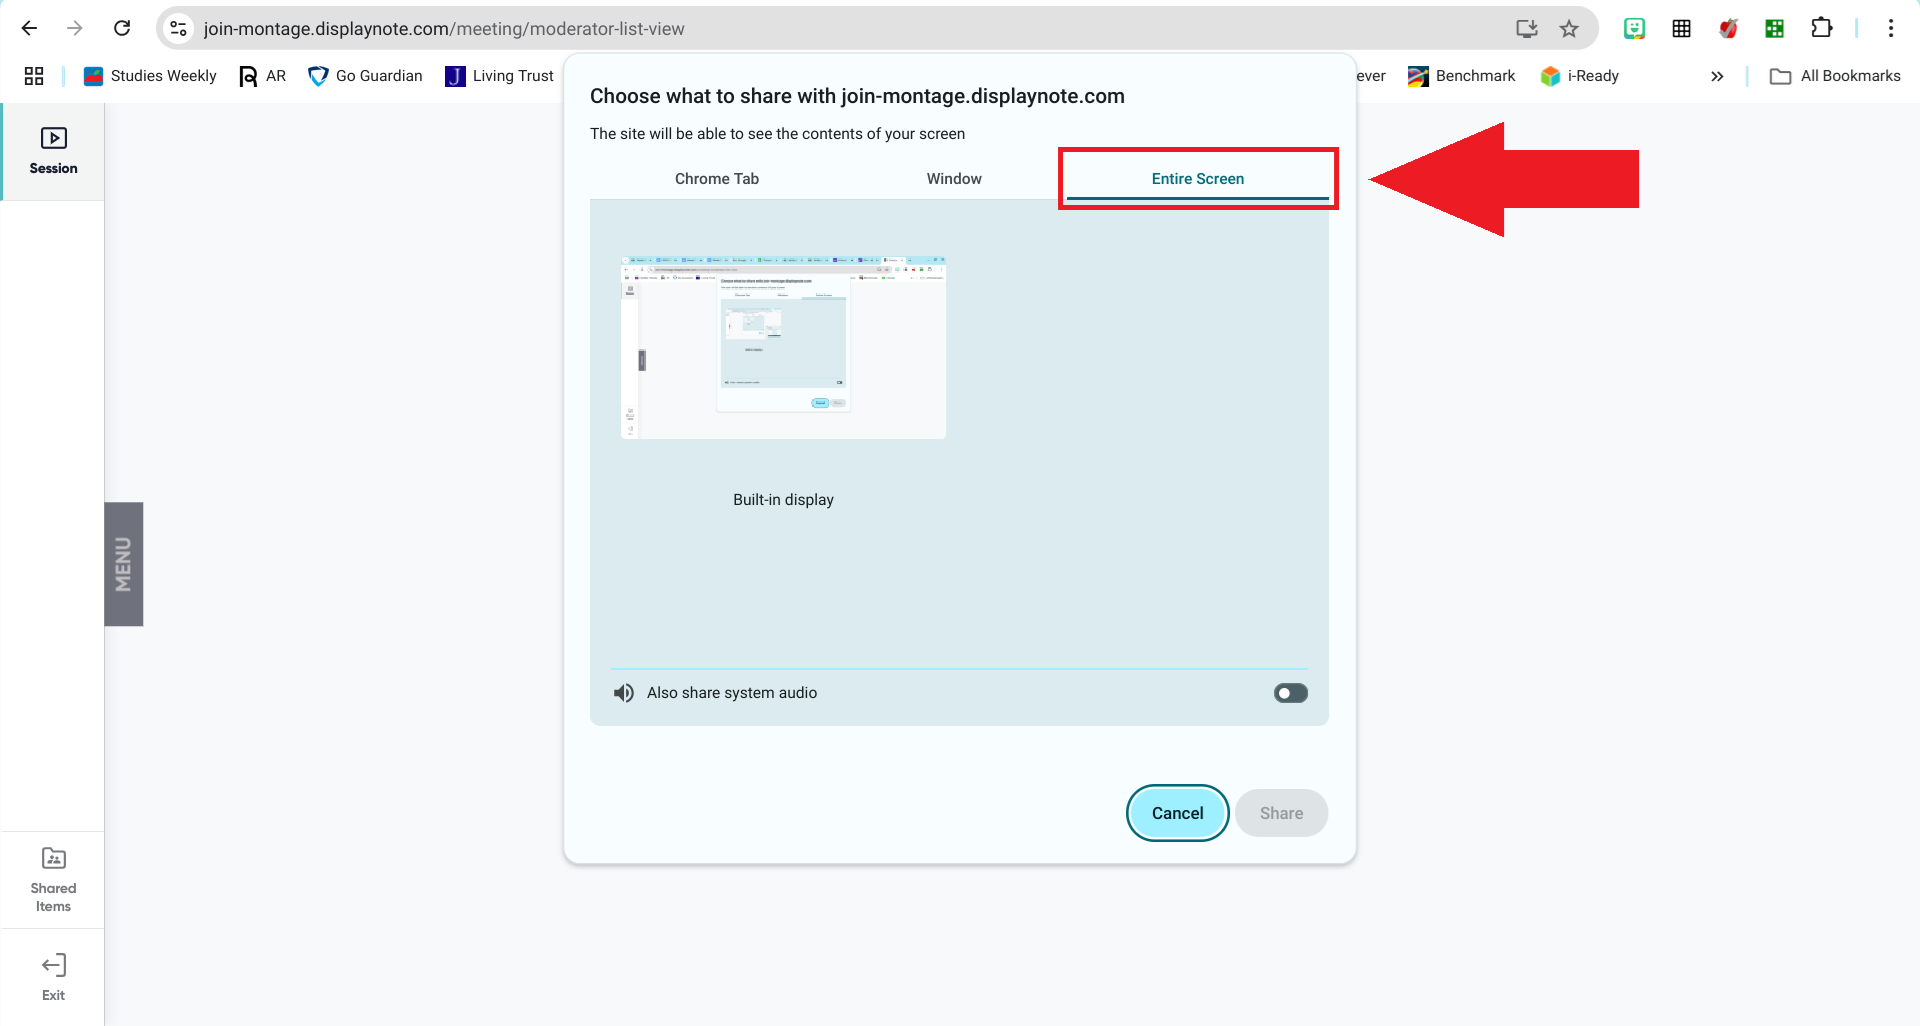The height and width of the screenshot is (1026, 1920).
Task: Enable Also share system audio toggle
Action: (x=1290, y=693)
